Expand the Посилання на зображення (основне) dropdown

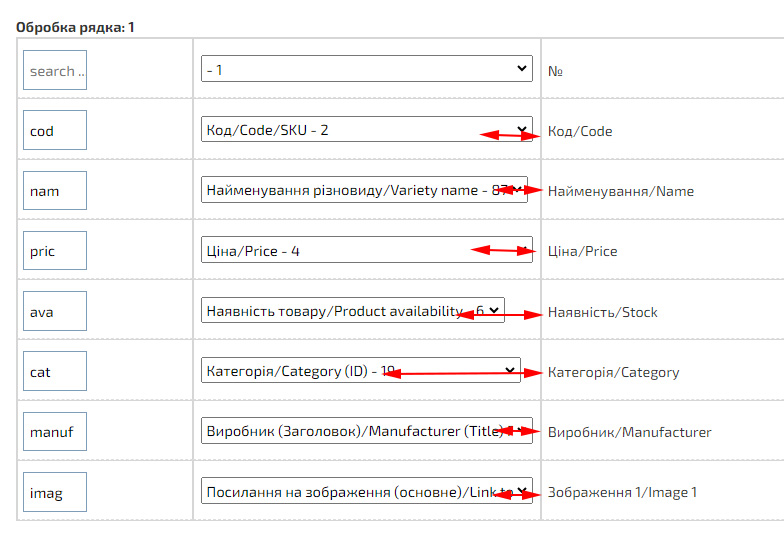coord(366,491)
